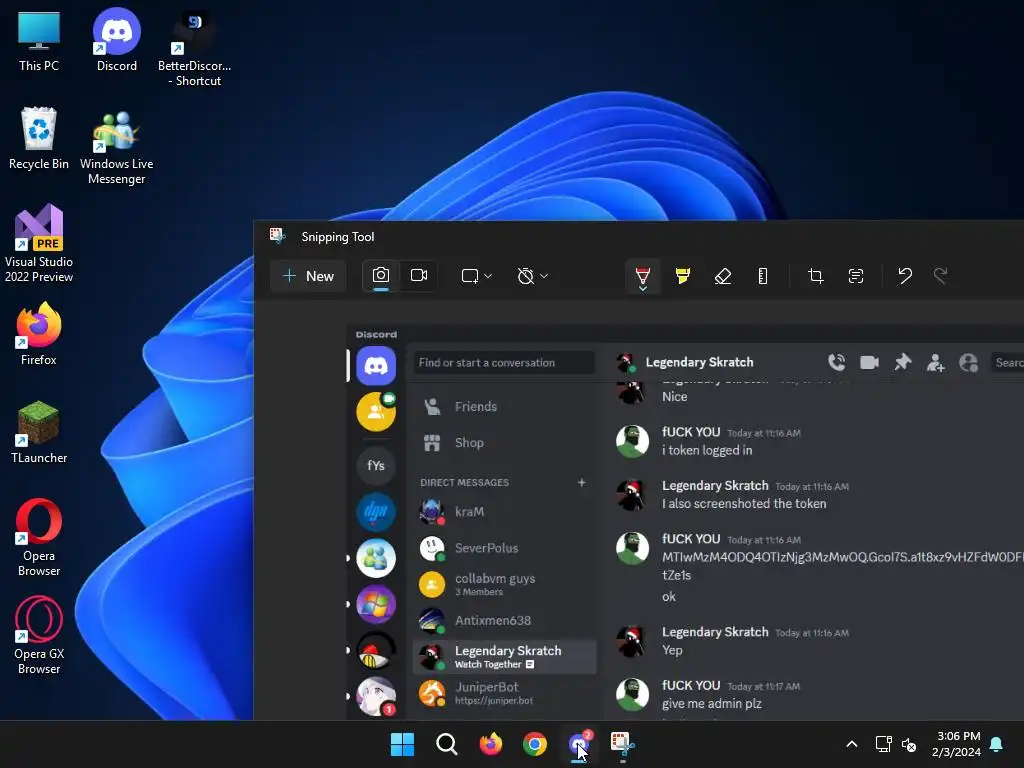Viewport: 1024px width, 768px height.
Task: Click the plus next to Direct Messages
Action: click(x=581, y=483)
